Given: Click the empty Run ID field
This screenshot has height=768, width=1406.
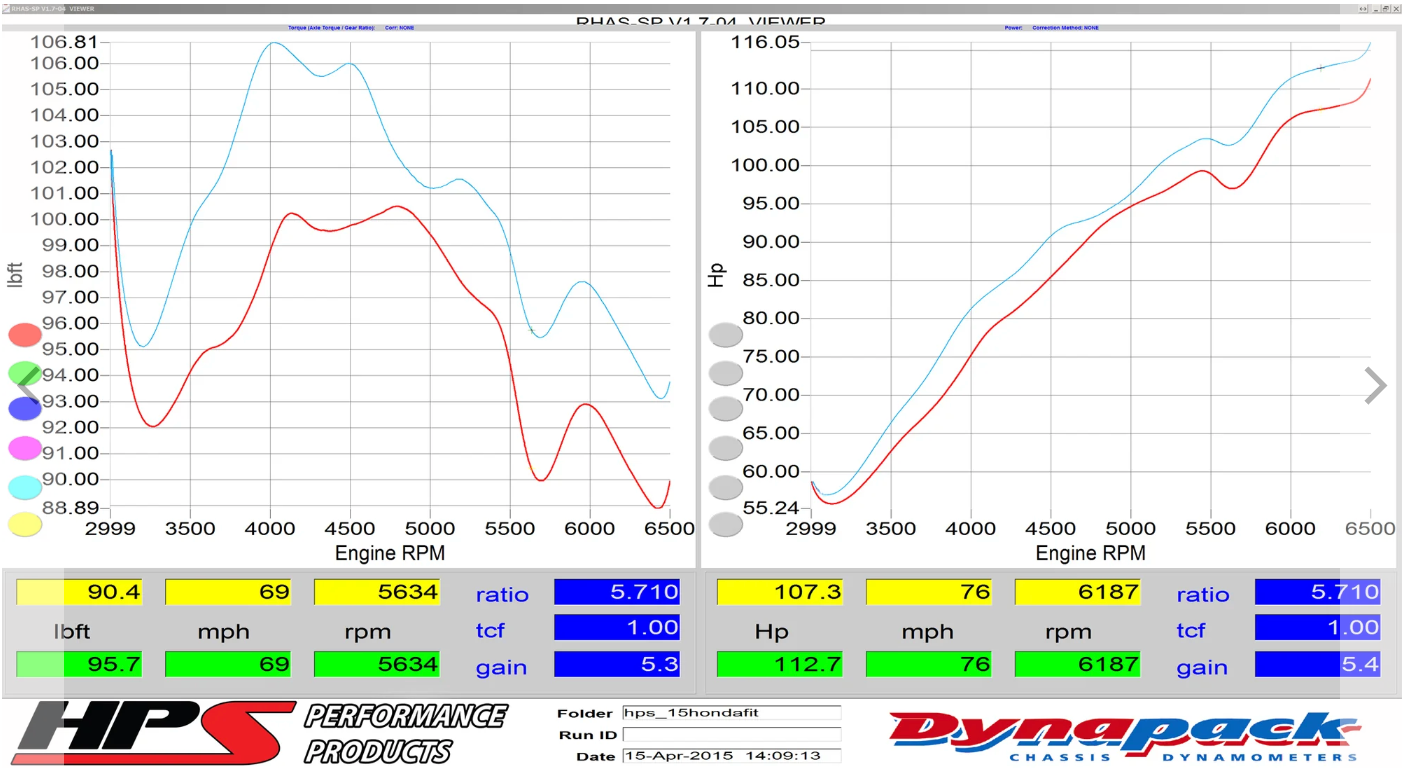Looking at the screenshot, I should (731, 735).
